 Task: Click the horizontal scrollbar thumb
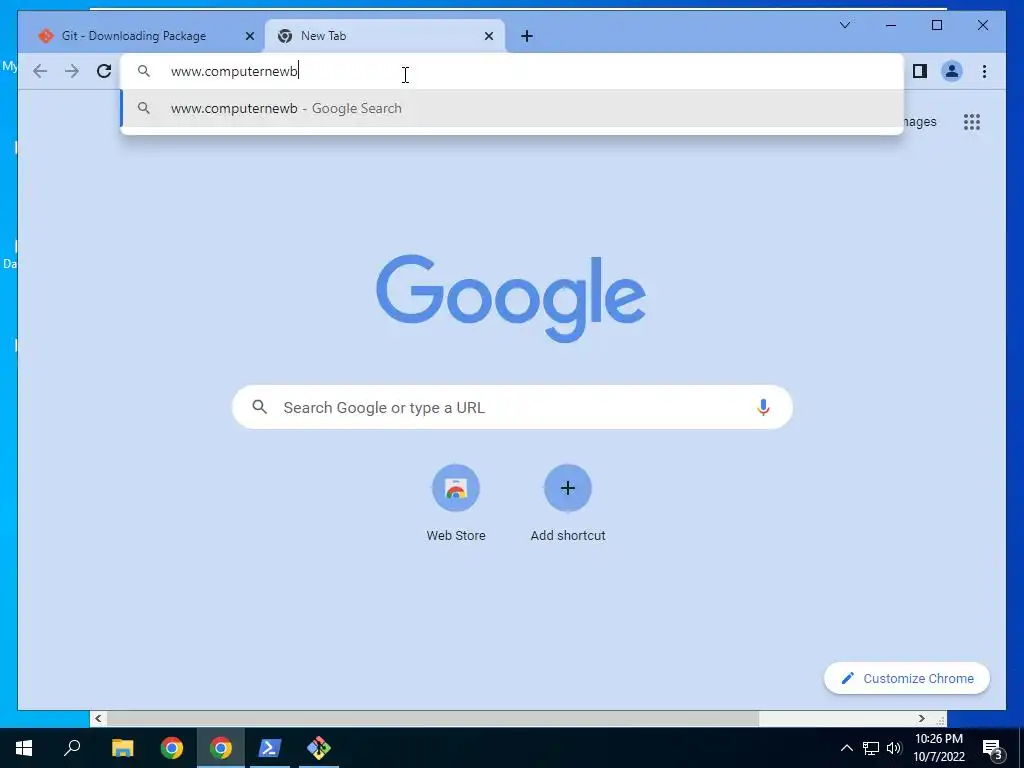coord(432,718)
